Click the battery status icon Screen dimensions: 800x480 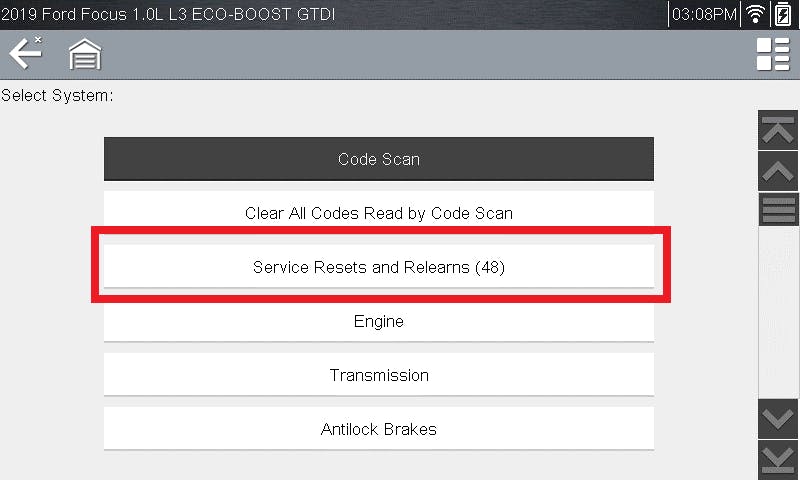pyautogui.click(x=783, y=15)
